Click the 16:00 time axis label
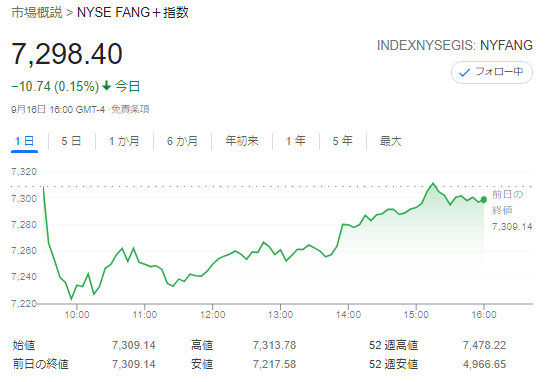Image resolution: width=547 pixels, height=382 pixels. click(x=484, y=315)
